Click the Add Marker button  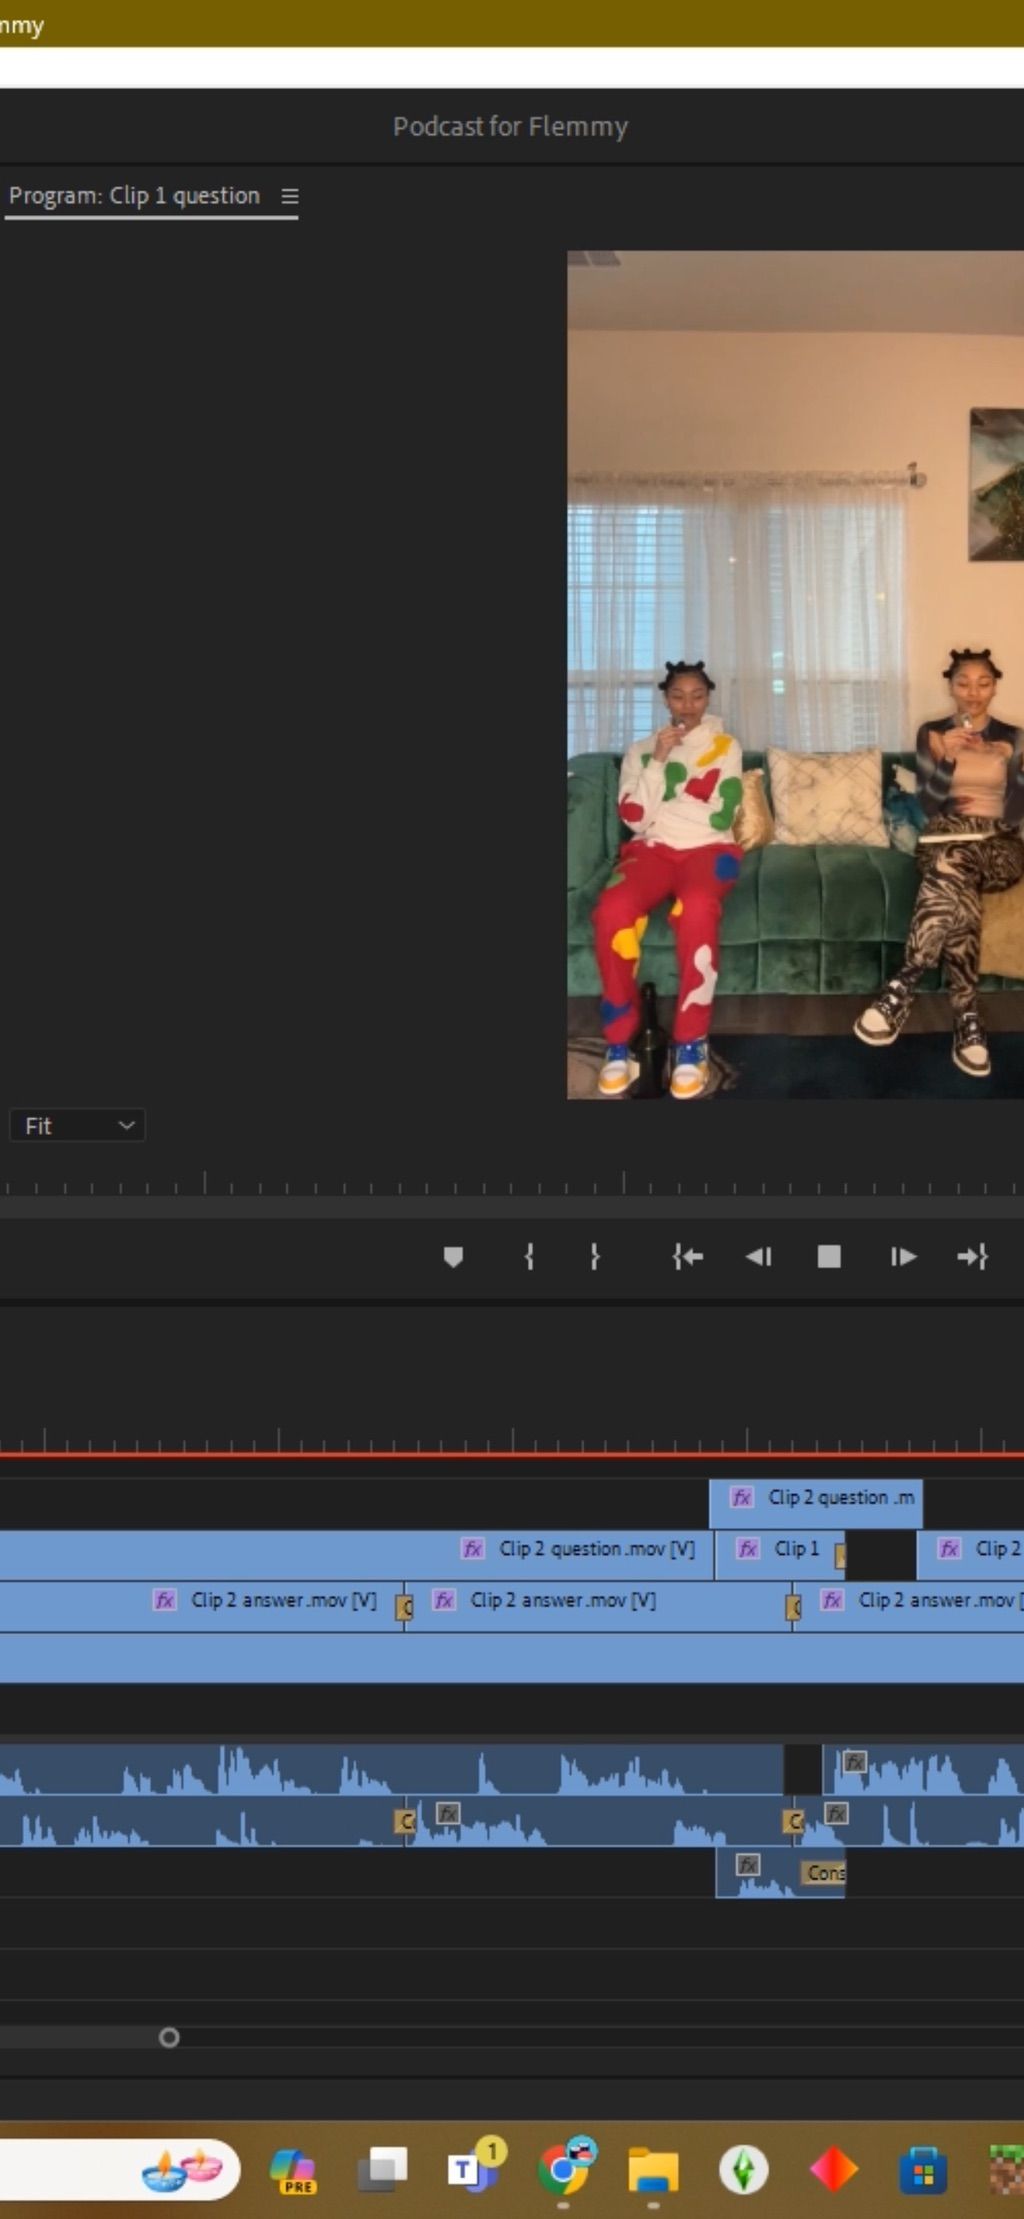pos(453,1257)
